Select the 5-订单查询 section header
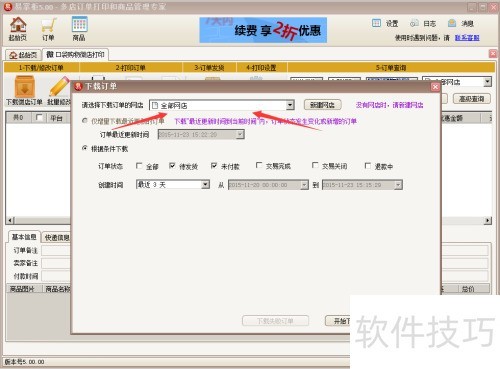 coord(391,68)
